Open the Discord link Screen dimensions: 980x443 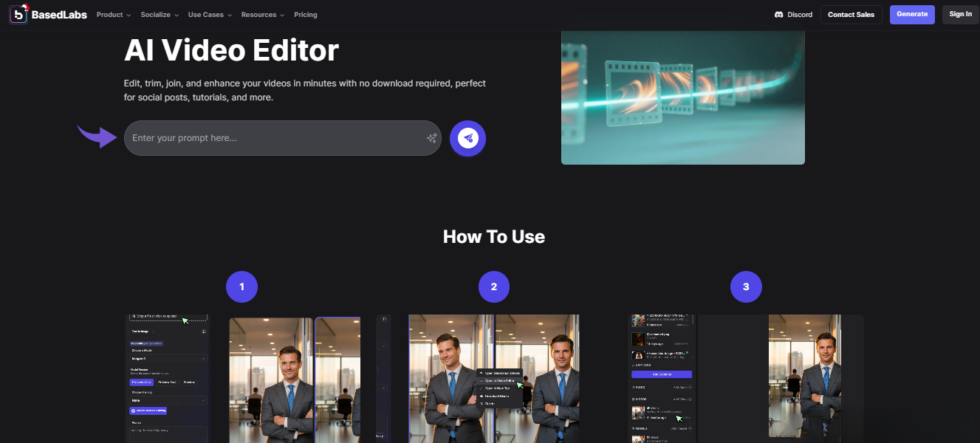tap(793, 14)
